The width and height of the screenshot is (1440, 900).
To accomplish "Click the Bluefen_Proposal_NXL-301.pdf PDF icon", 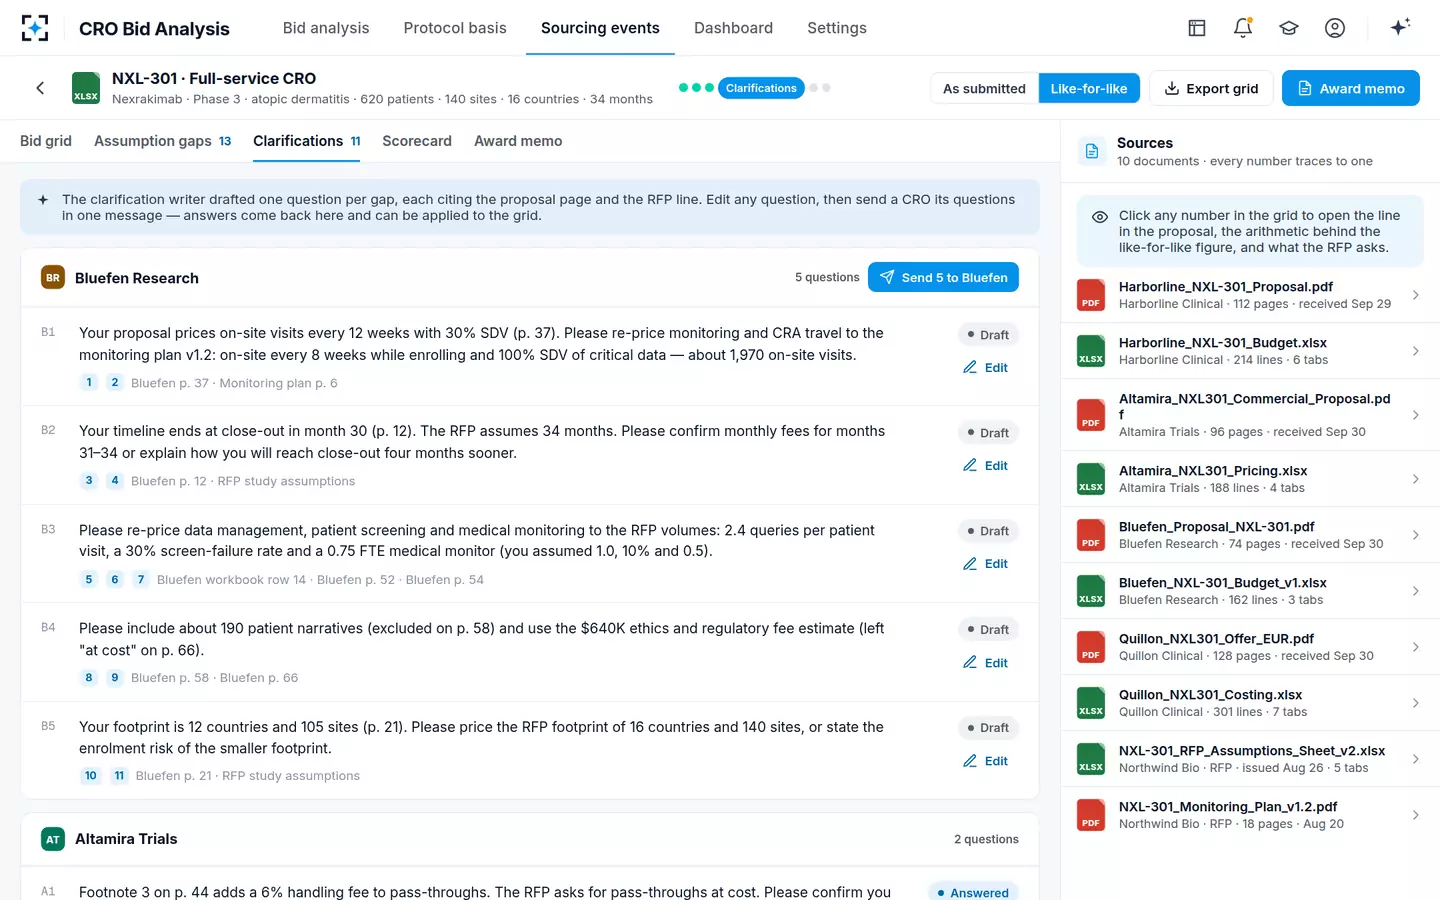I will pyautogui.click(x=1091, y=535).
